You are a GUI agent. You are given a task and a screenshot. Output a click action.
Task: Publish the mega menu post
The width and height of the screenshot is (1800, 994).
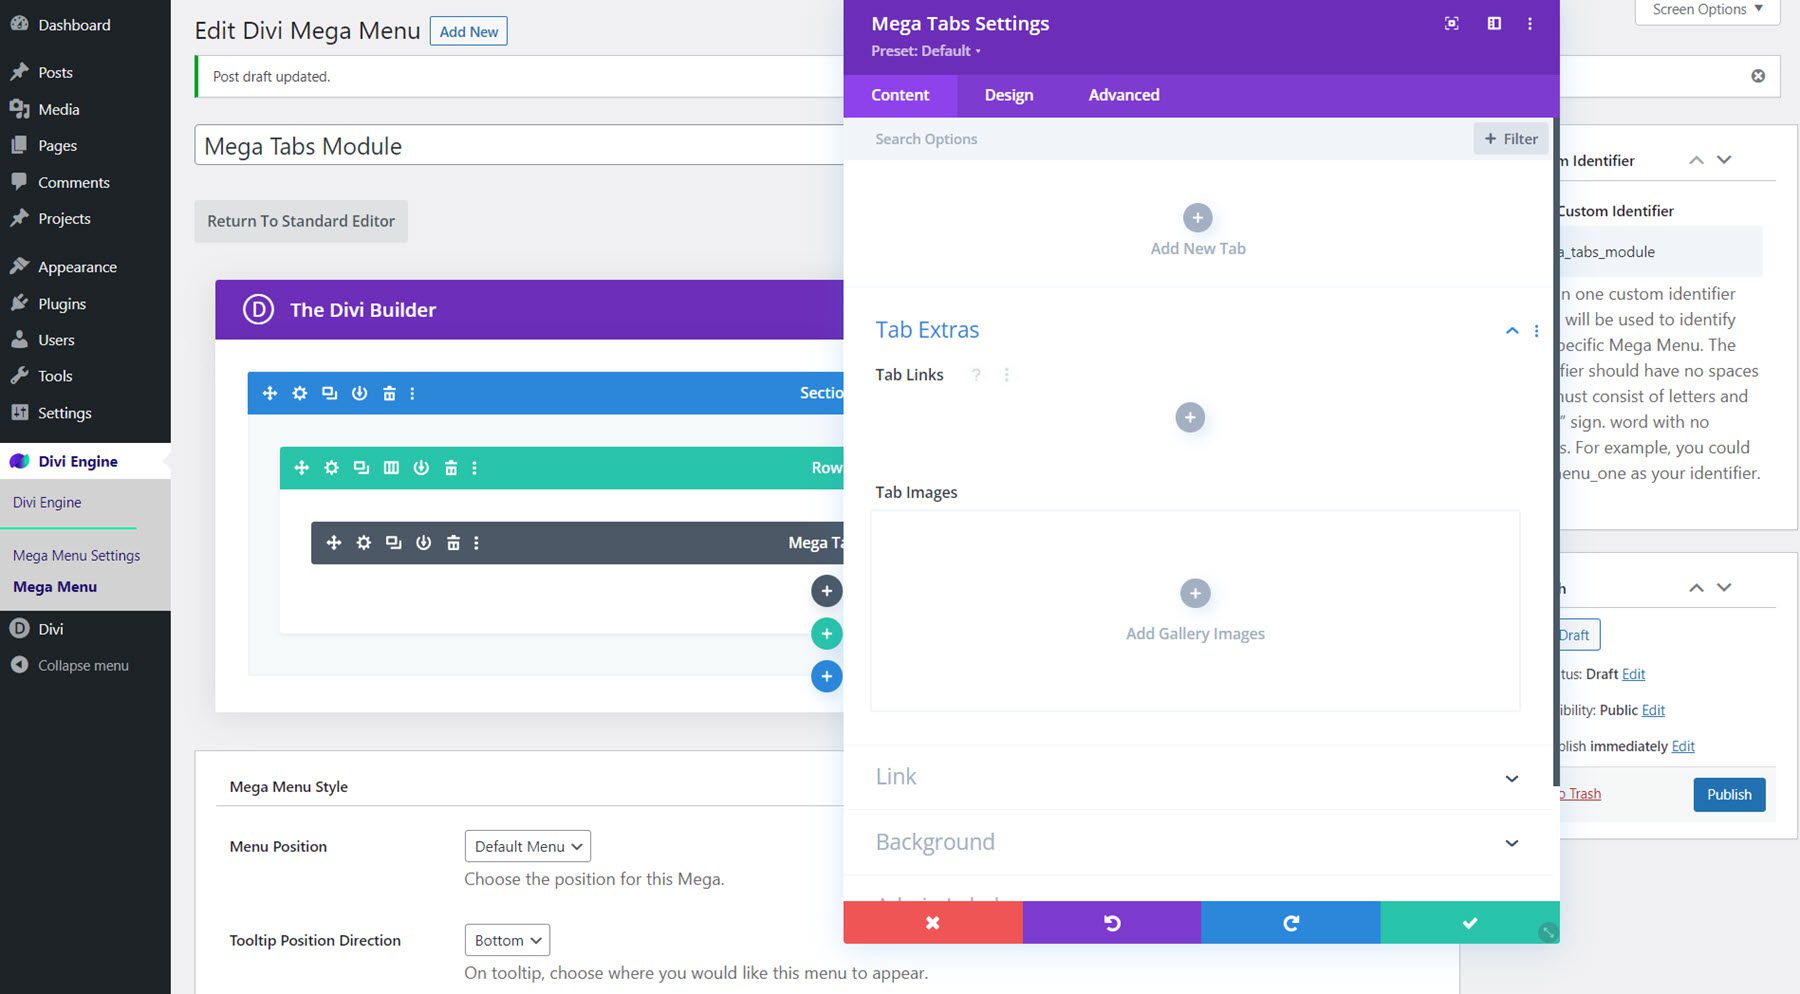tap(1729, 794)
